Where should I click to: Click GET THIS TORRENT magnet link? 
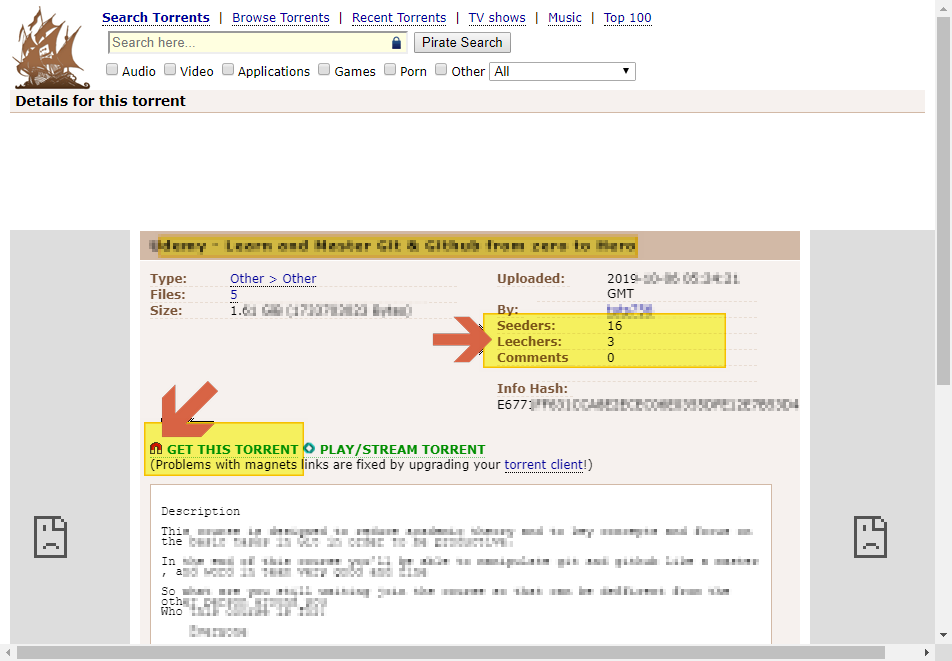[233, 449]
